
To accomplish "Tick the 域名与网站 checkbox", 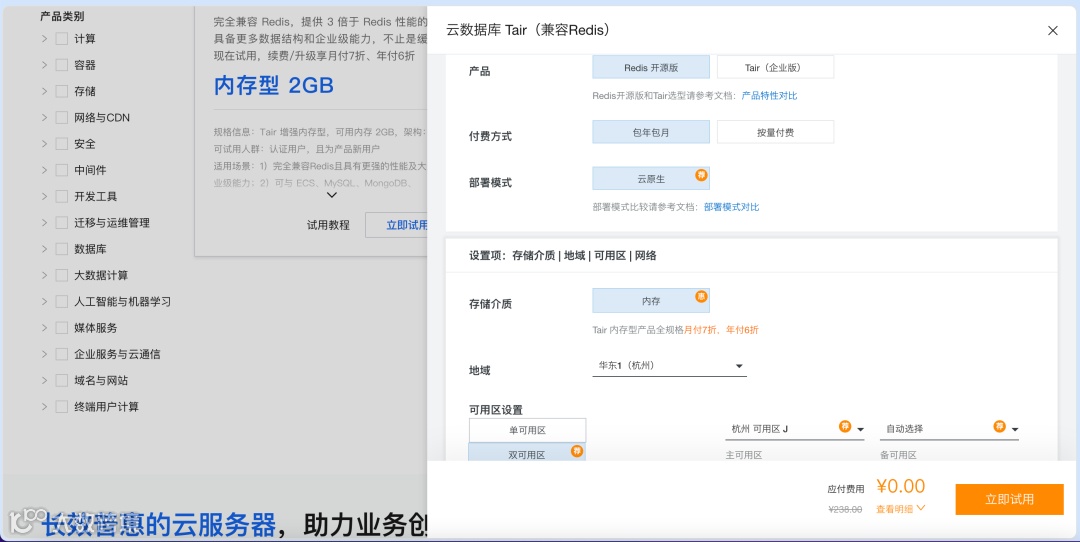I will click(x=62, y=380).
